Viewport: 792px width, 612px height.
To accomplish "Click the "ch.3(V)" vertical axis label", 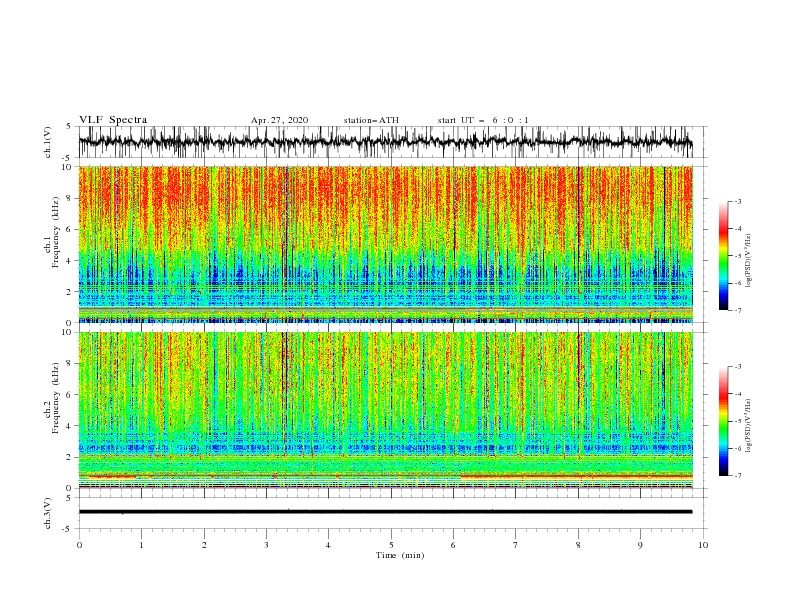I will pyautogui.click(x=48, y=513).
